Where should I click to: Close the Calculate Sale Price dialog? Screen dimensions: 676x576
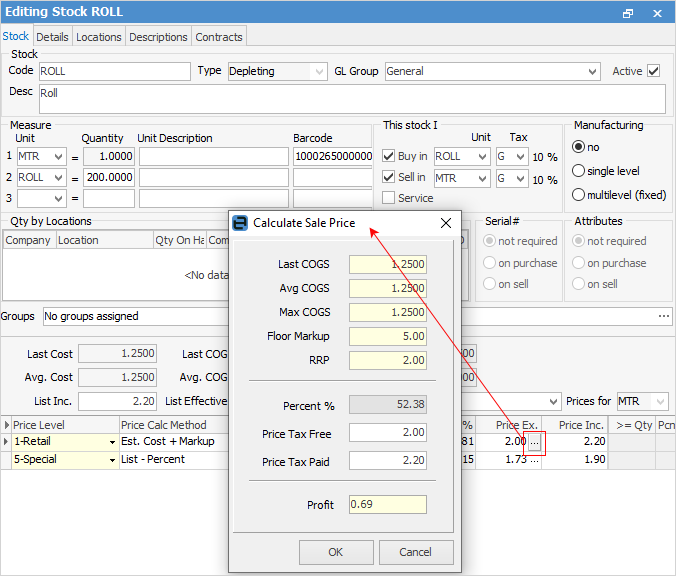(446, 223)
